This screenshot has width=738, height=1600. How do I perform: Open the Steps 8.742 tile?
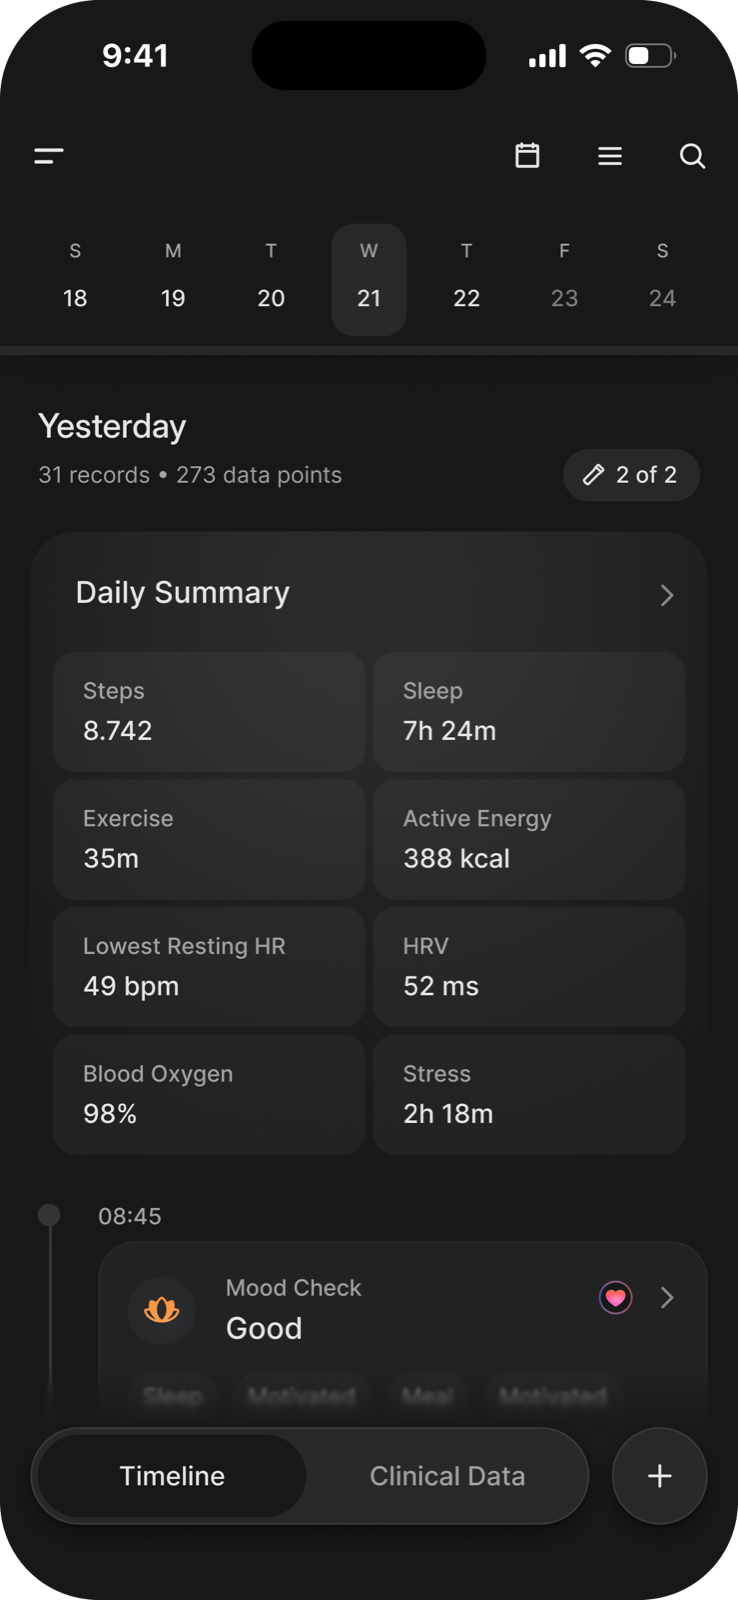[209, 711]
